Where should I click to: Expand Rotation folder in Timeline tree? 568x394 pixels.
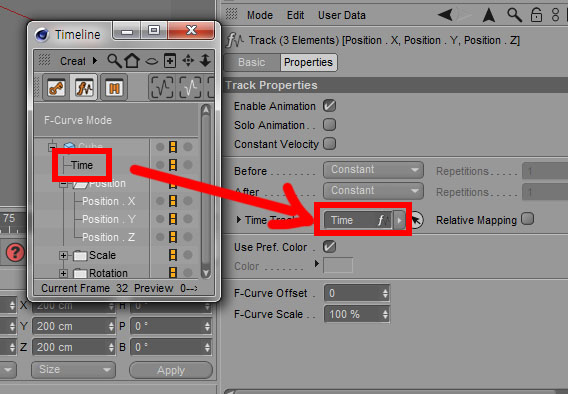(63, 273)
